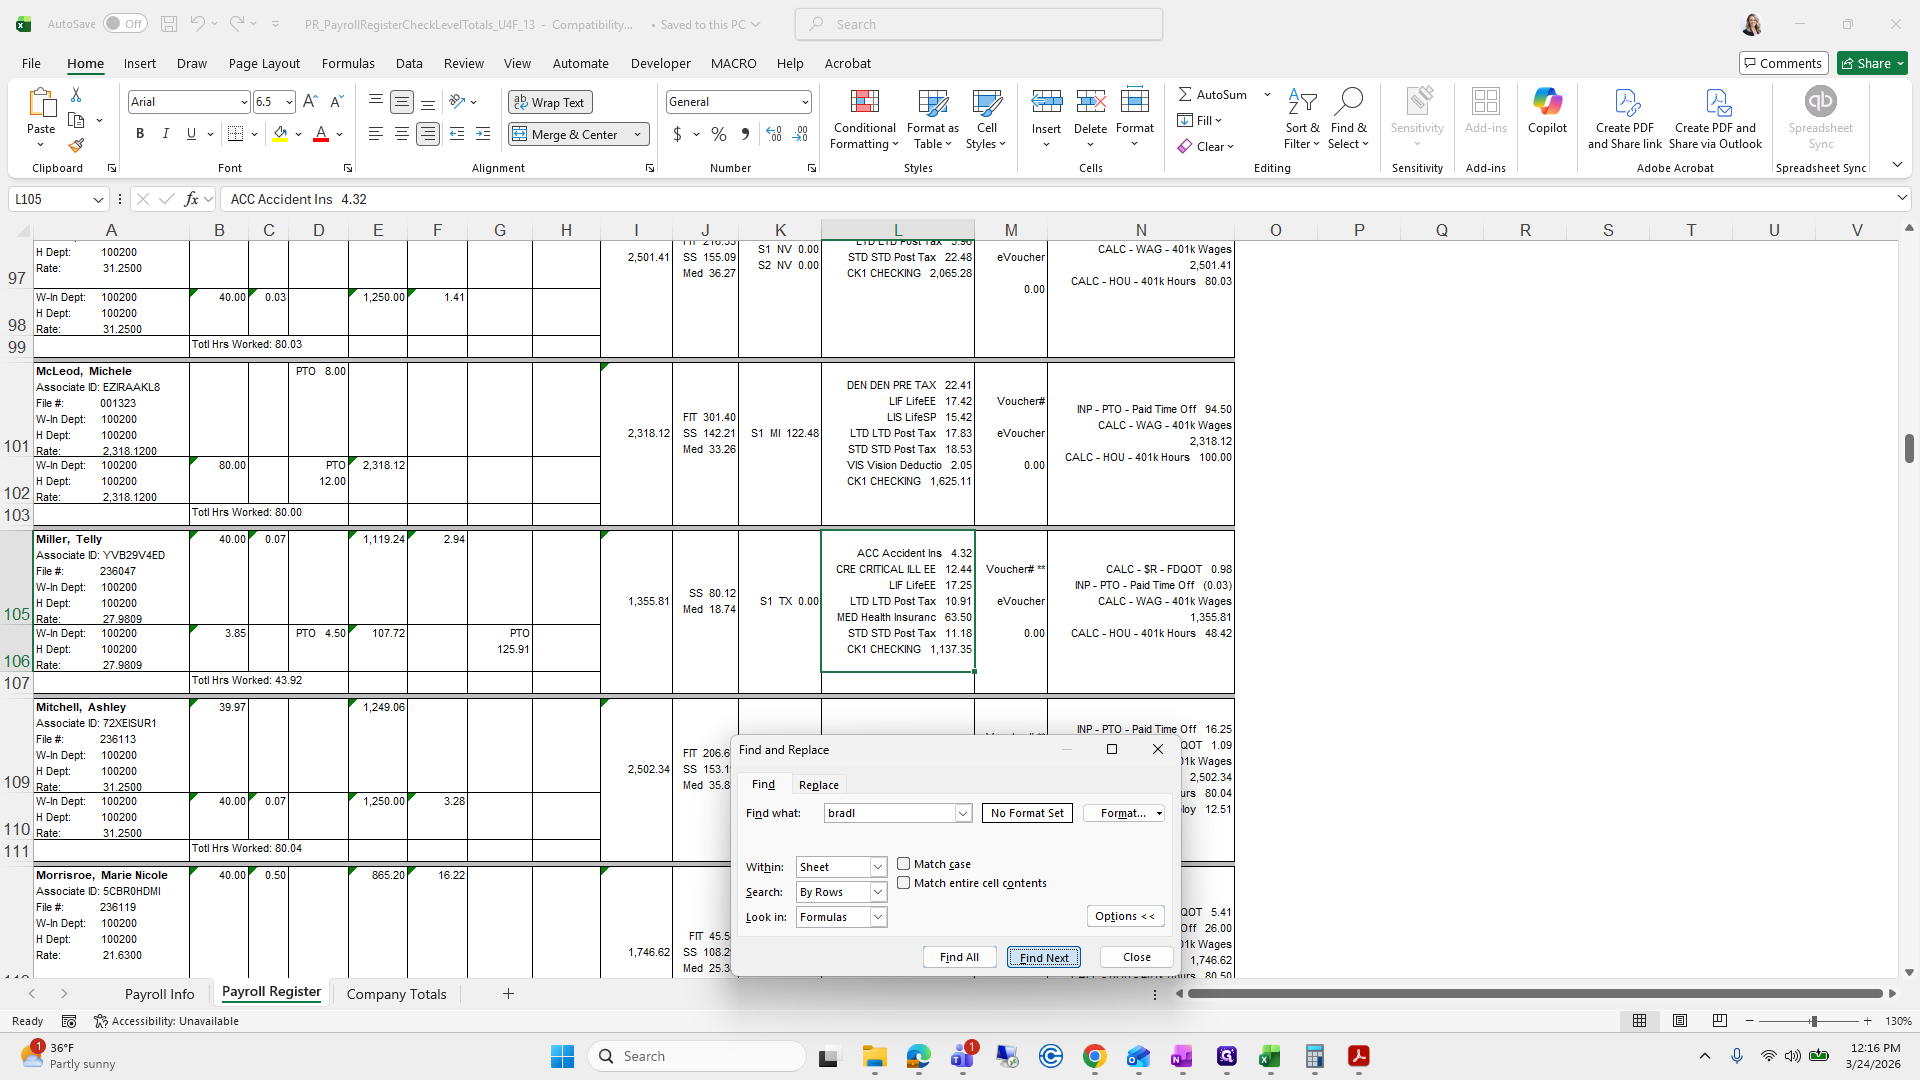Click the Borders icon in Font group

(235, 134)
